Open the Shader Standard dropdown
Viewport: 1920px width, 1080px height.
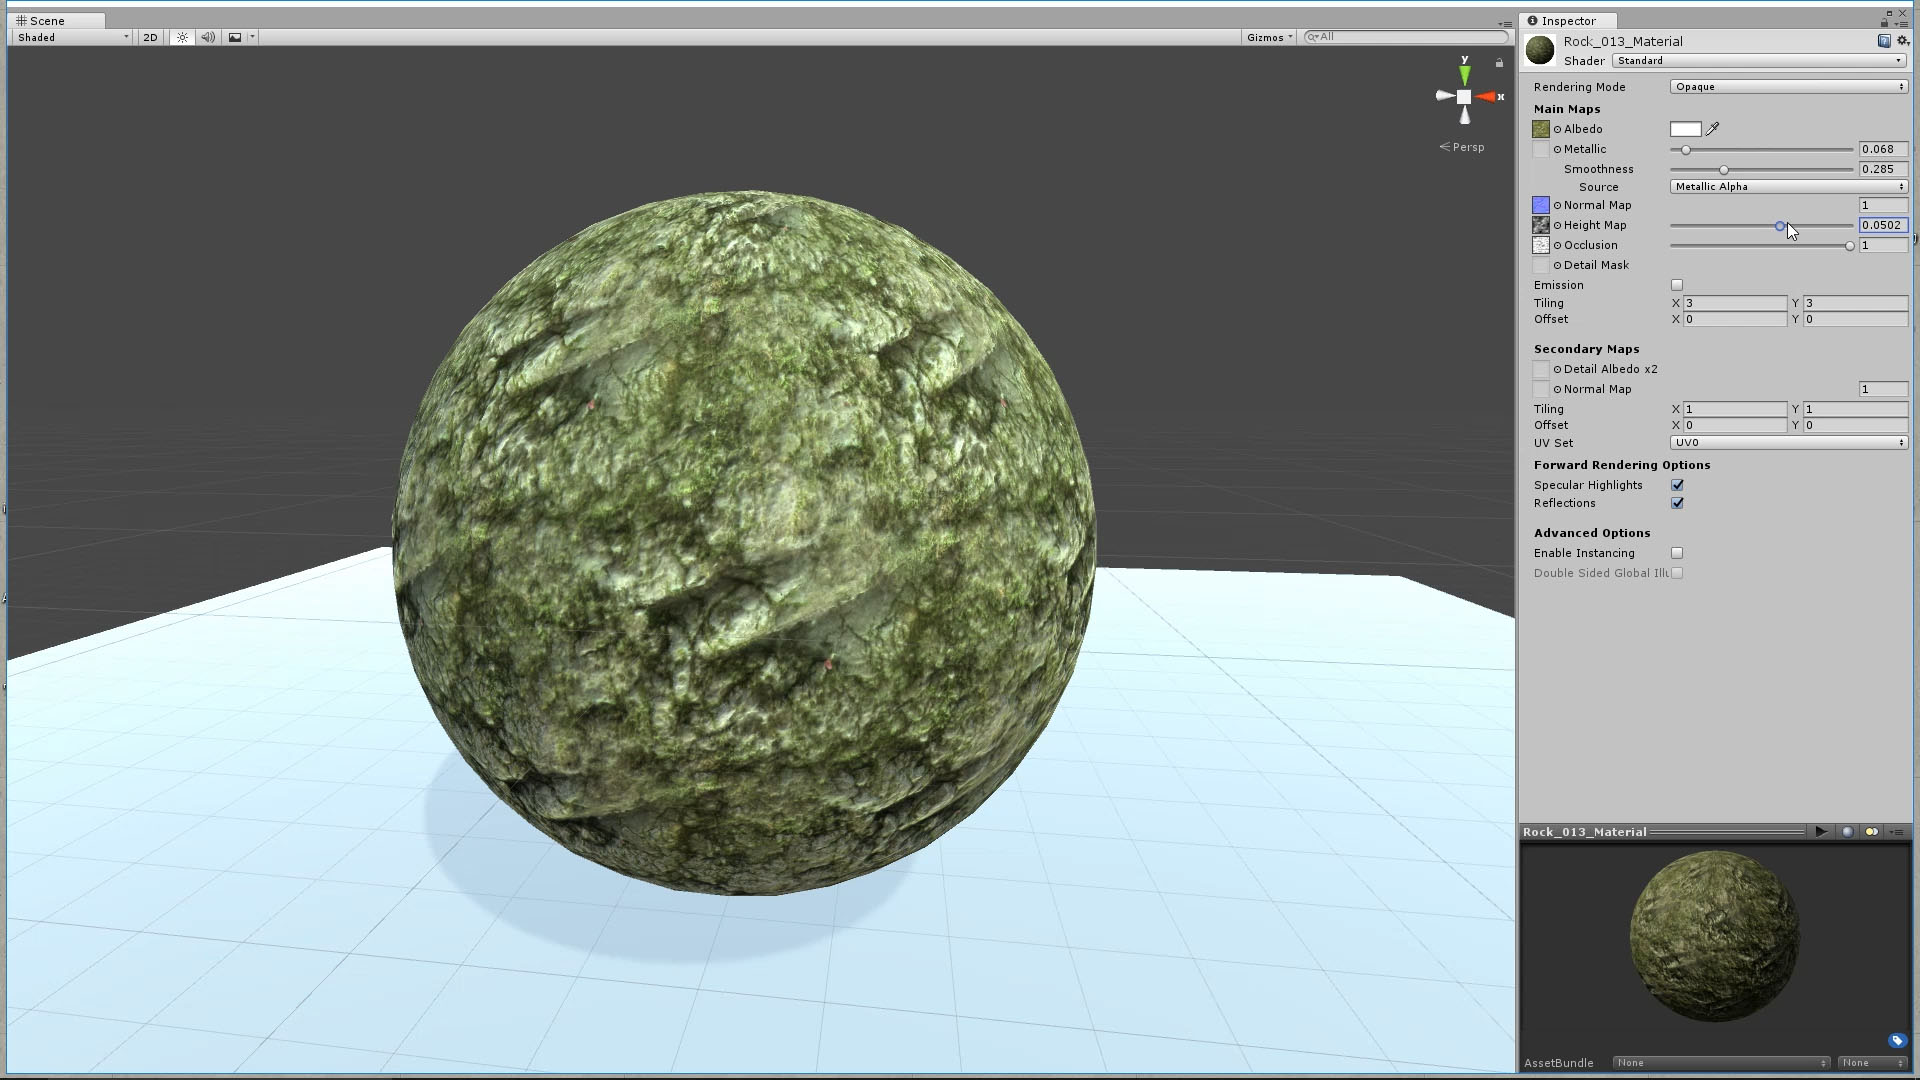(x=1758, y=61)
